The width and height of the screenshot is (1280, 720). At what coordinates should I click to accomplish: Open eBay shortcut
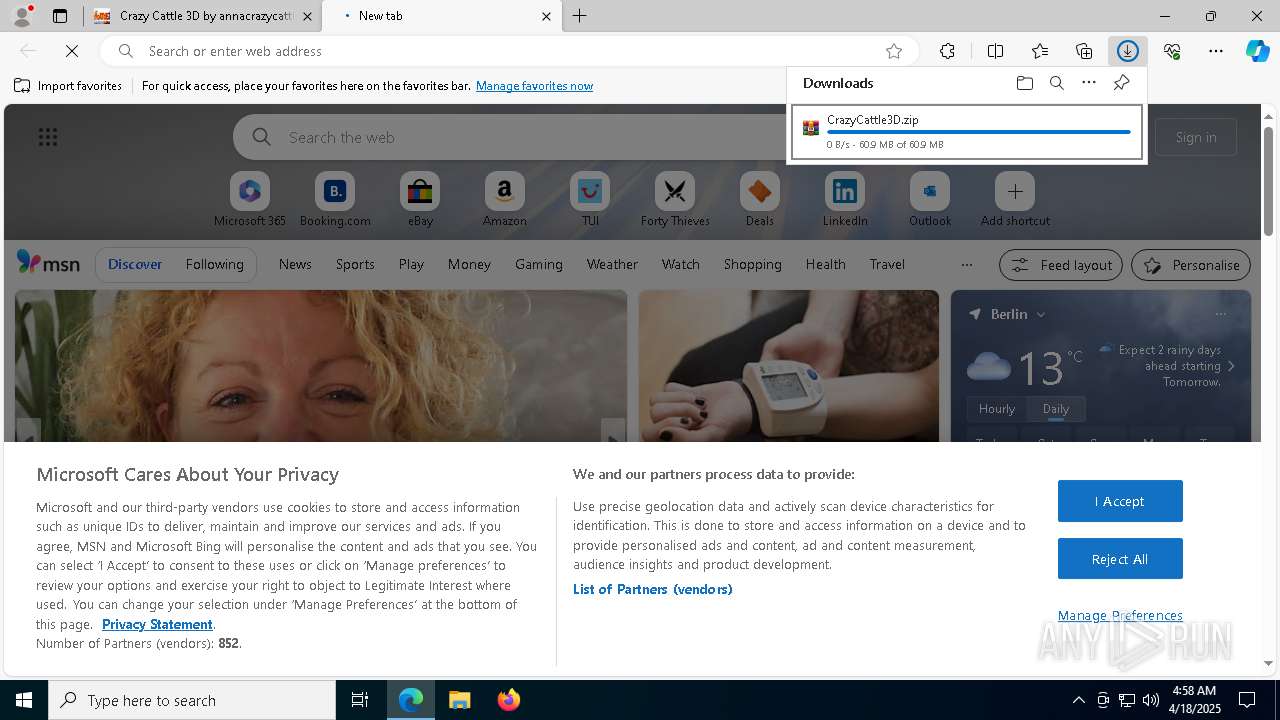420,200
